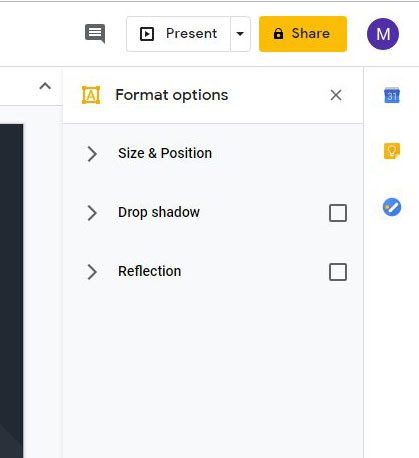Open the Present options dropdown arrow
Screen dimensions: 419x458
240,34
